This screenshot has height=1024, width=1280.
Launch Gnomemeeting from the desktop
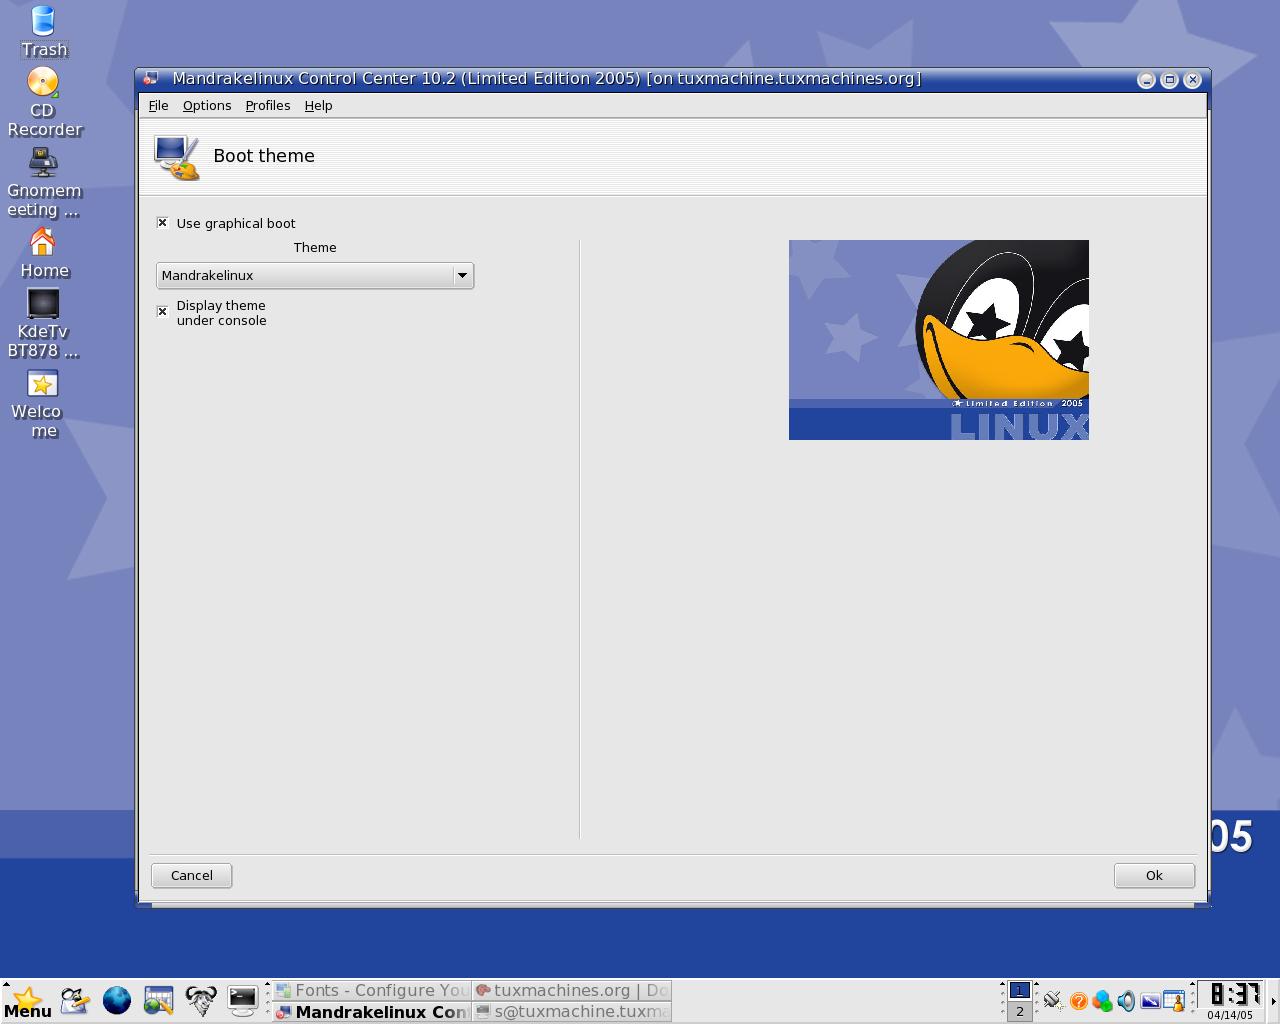pyautogui.click(x=43, y=183)
